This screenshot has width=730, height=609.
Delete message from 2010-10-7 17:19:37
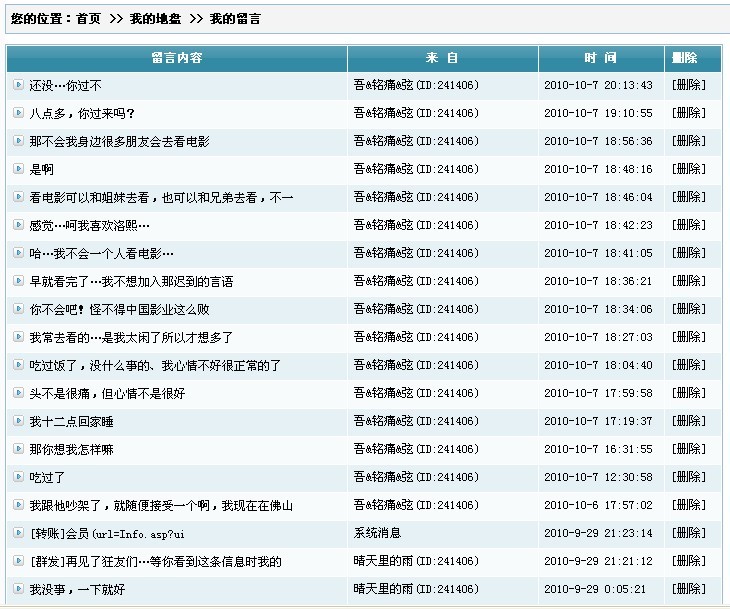point(689,421)
